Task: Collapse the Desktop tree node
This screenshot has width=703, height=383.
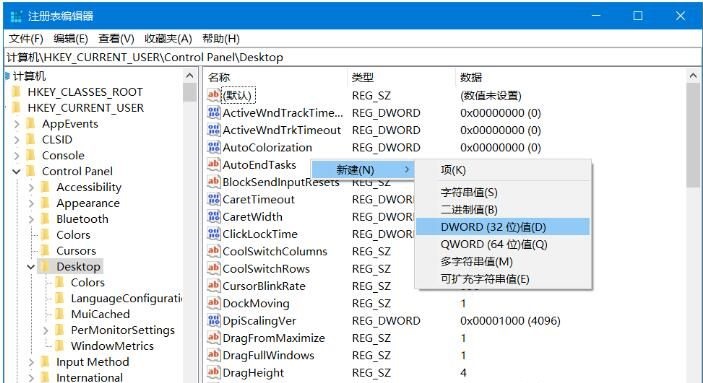Action: click(31, 267)
